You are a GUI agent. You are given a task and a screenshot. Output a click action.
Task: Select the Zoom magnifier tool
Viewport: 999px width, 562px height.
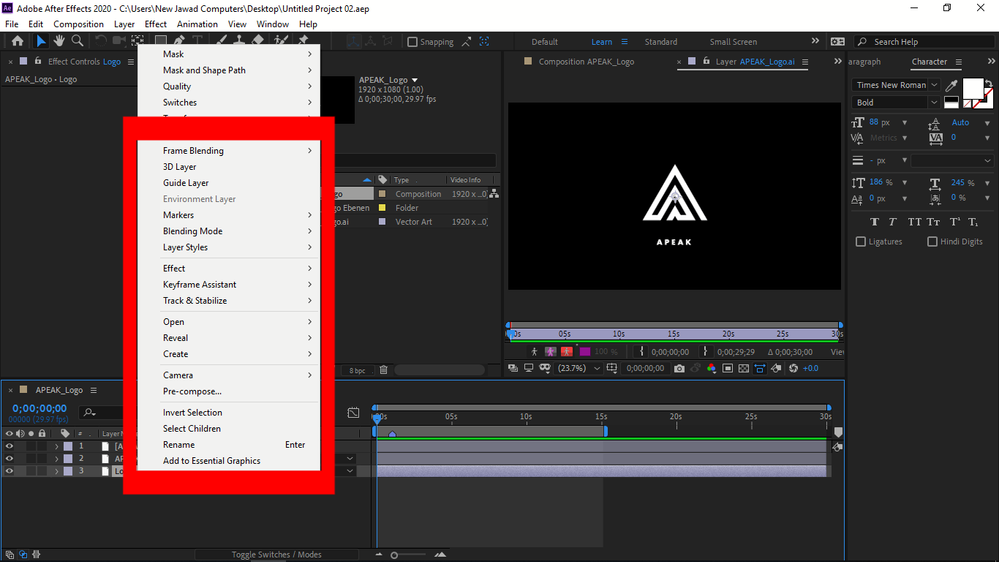click(77, 41)
